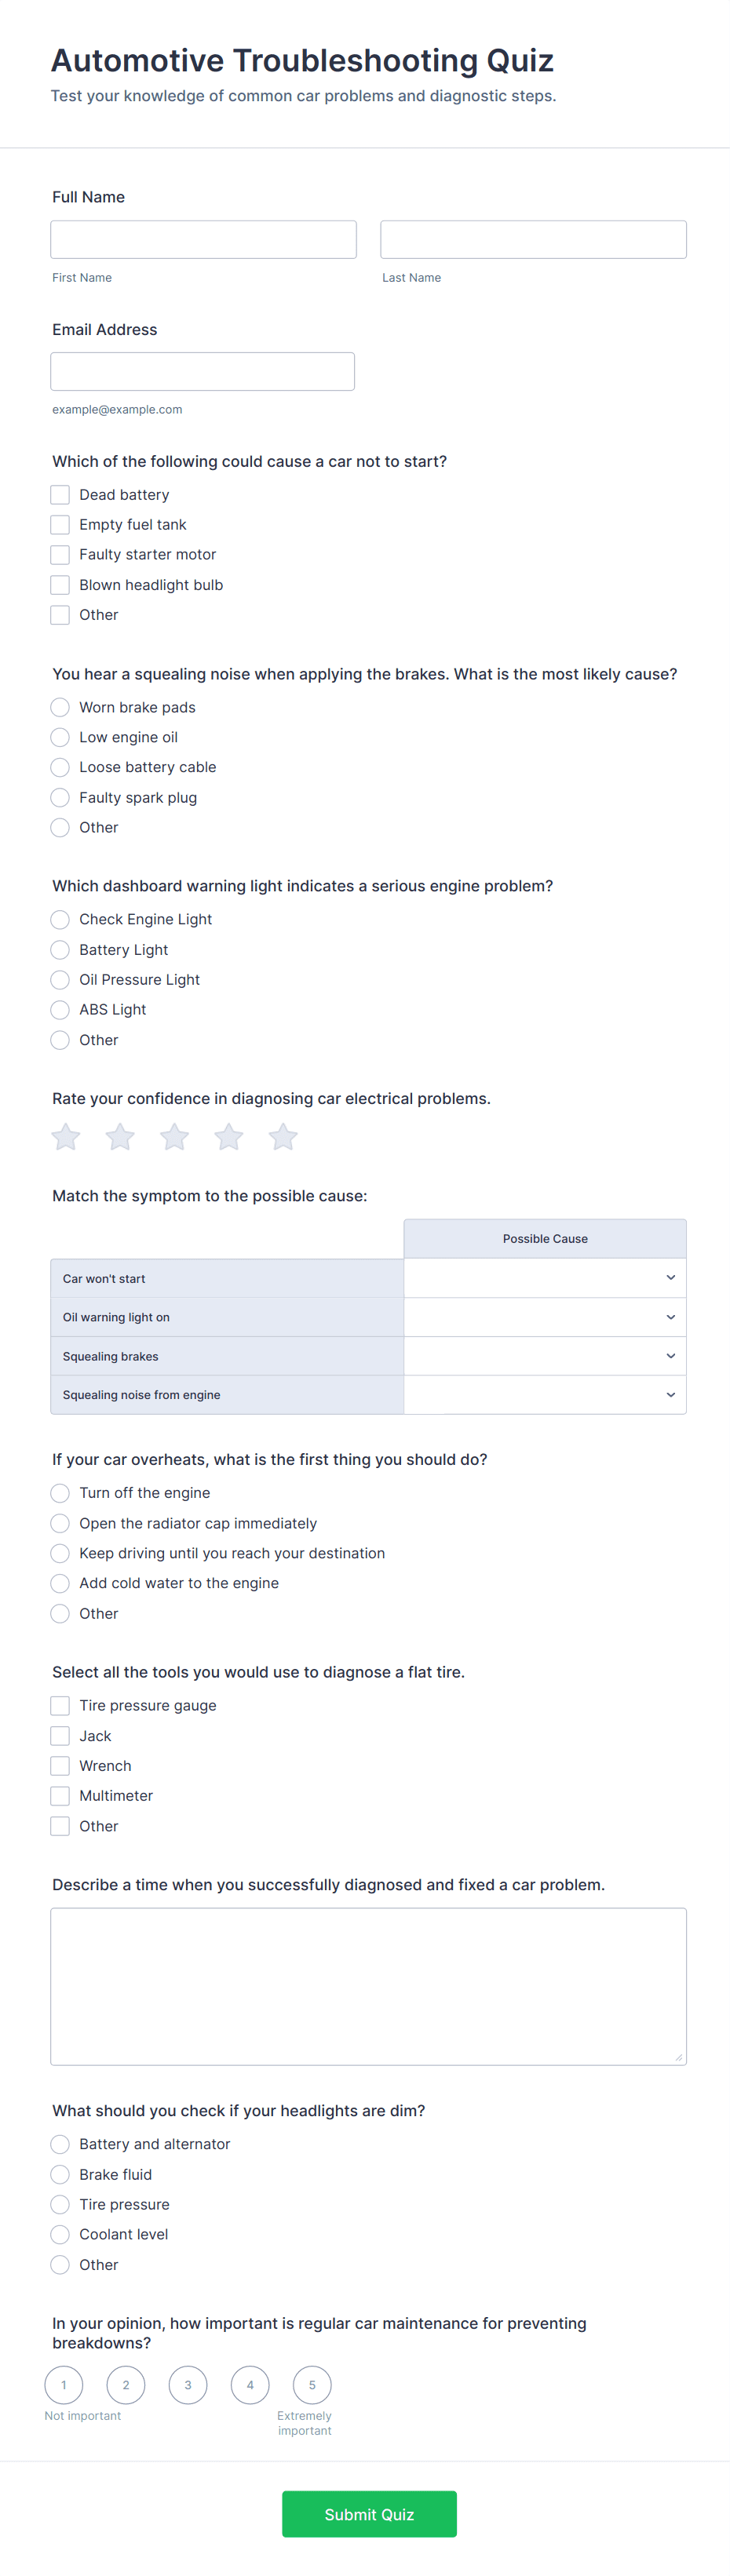Open Squealing noise from engine dropdown
730x2576 pixels.
[545, 1395]
